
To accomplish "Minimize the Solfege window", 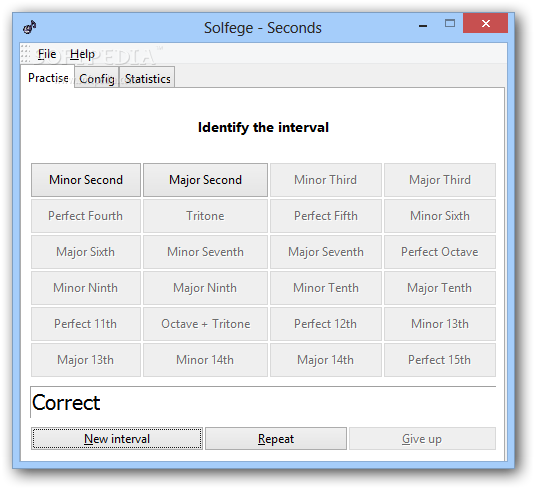I will point(423,26).
